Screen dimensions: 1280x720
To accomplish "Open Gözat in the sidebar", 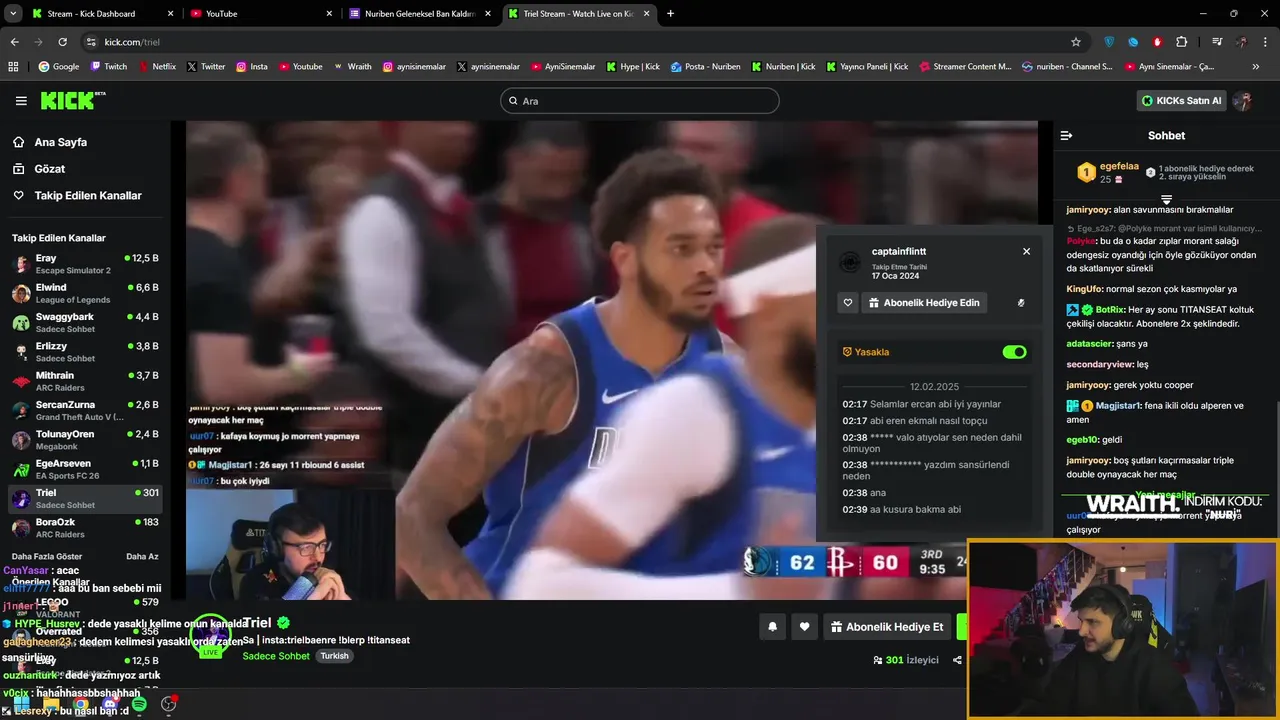I will click(x=50, y=169).
